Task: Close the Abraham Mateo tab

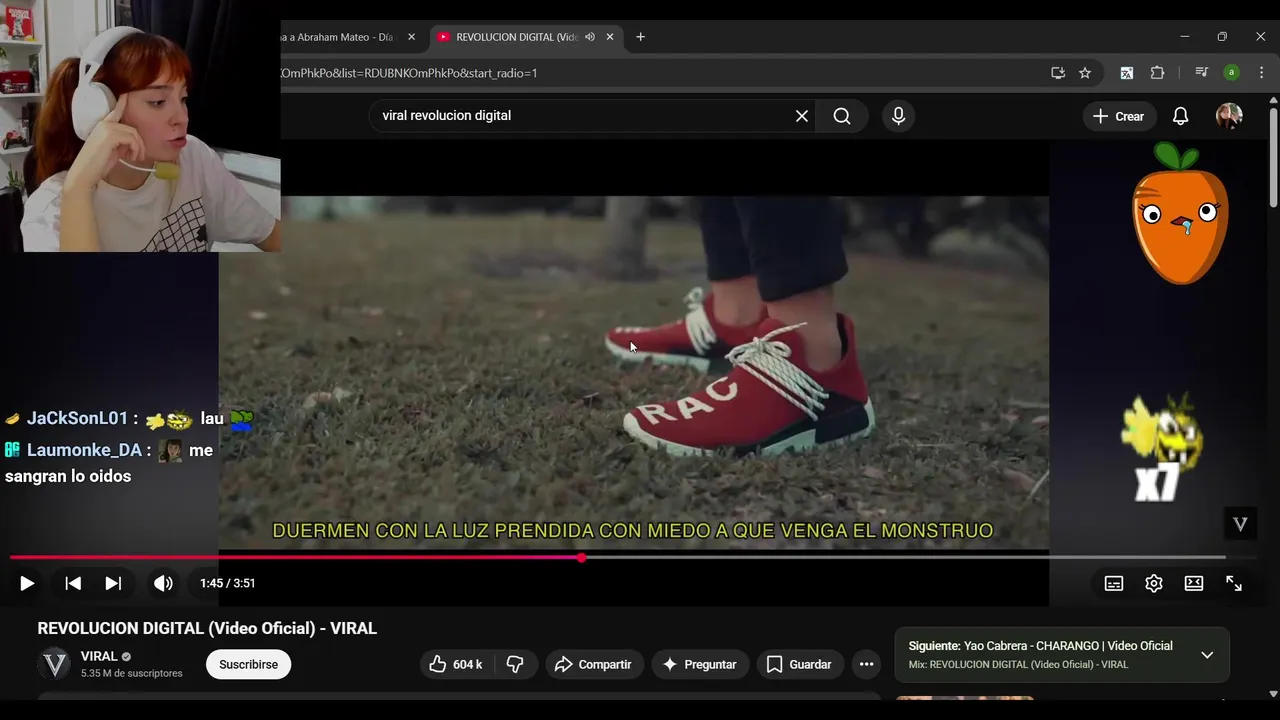Action: coord(411,37)
